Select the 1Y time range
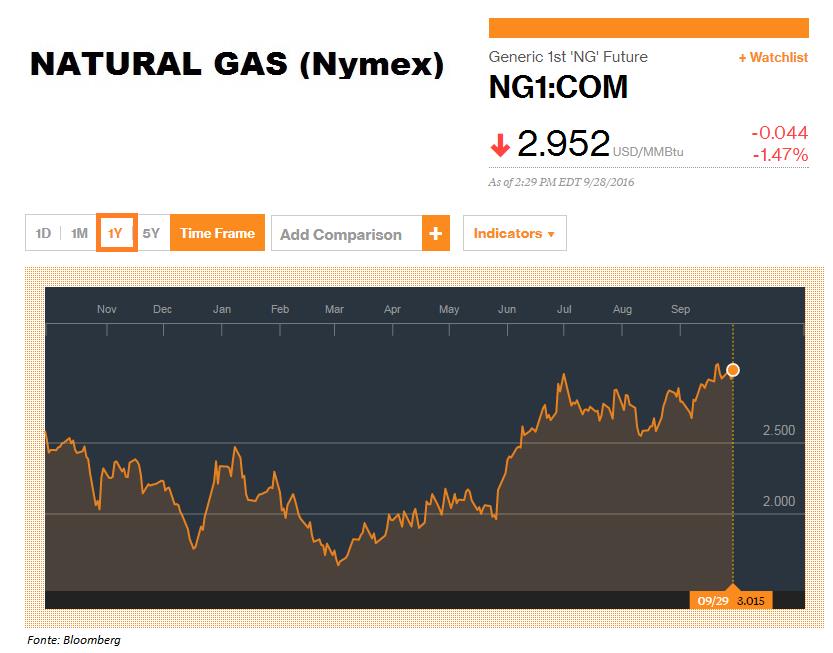Image resolution: width=833 pixels, height=653 pixels. (116, 233)
